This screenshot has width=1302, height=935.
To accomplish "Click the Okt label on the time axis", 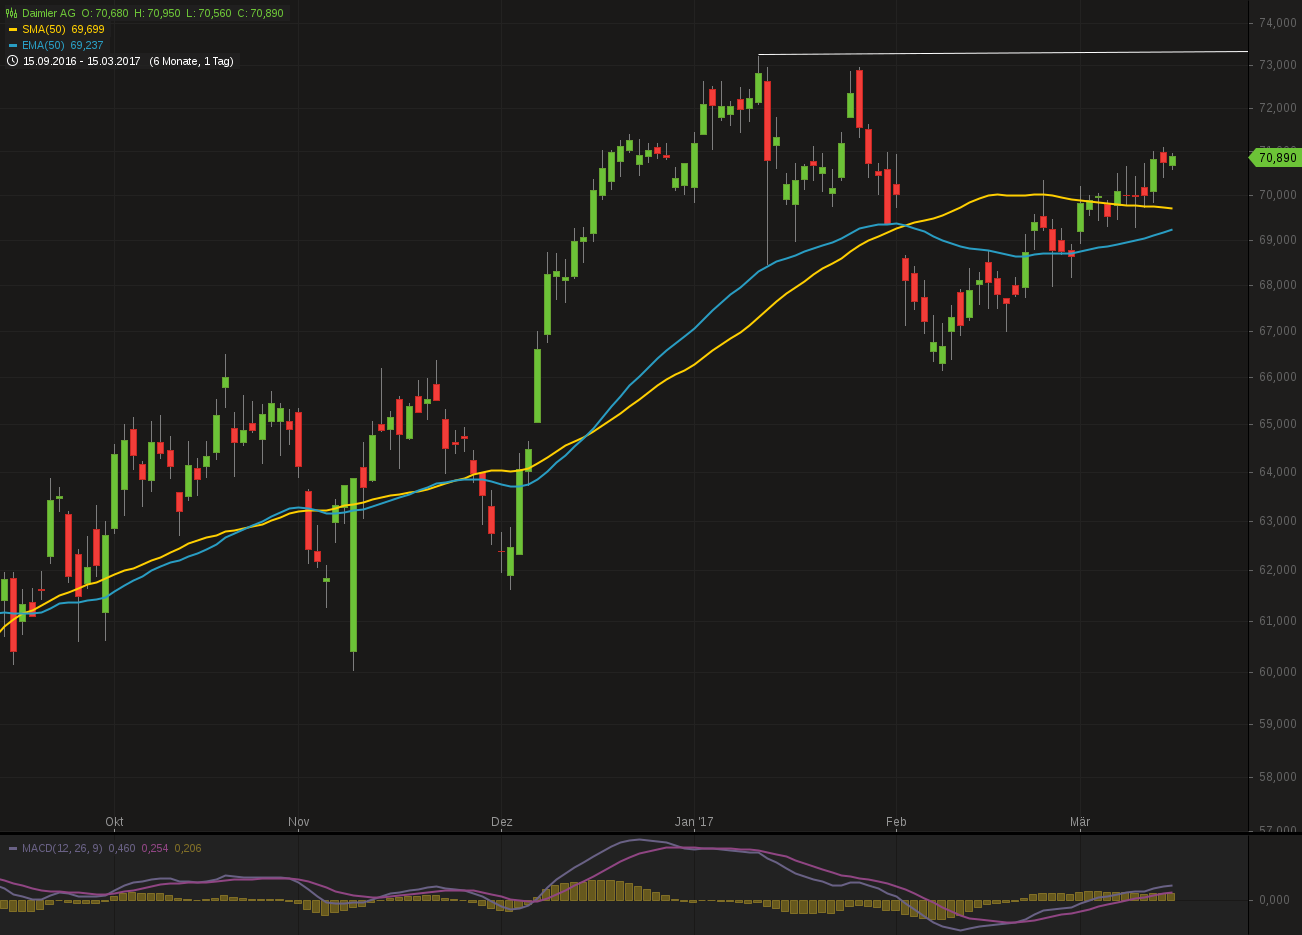I will [x=115, y=822].
